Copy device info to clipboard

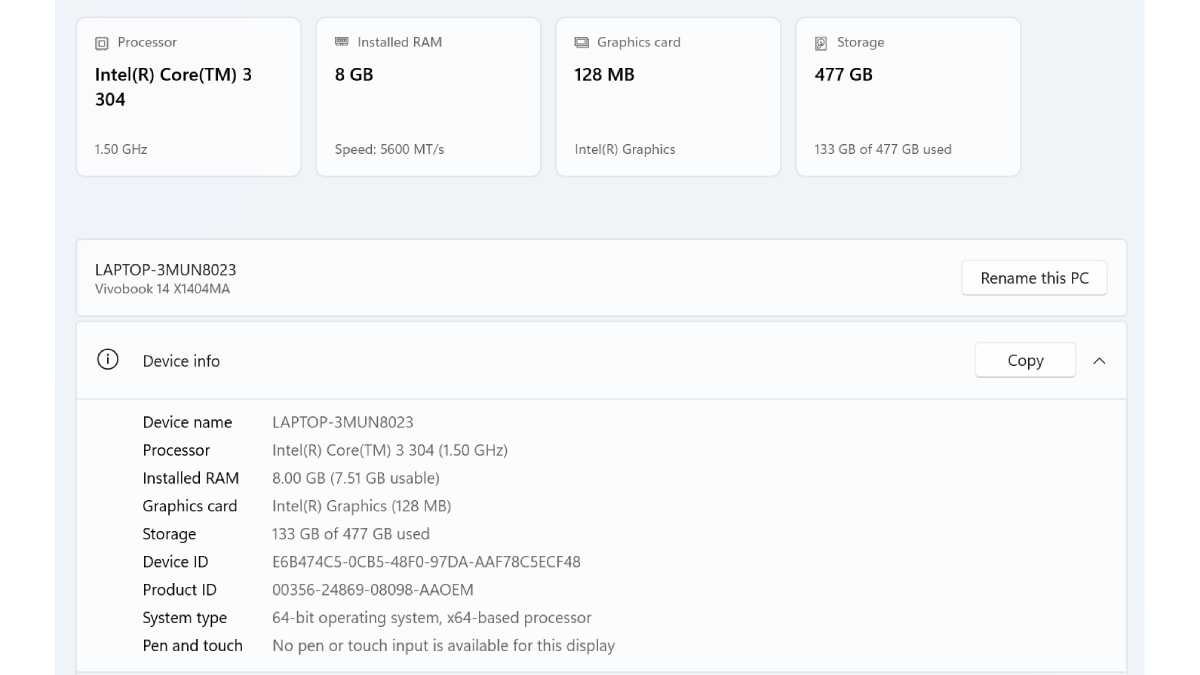1025,360
